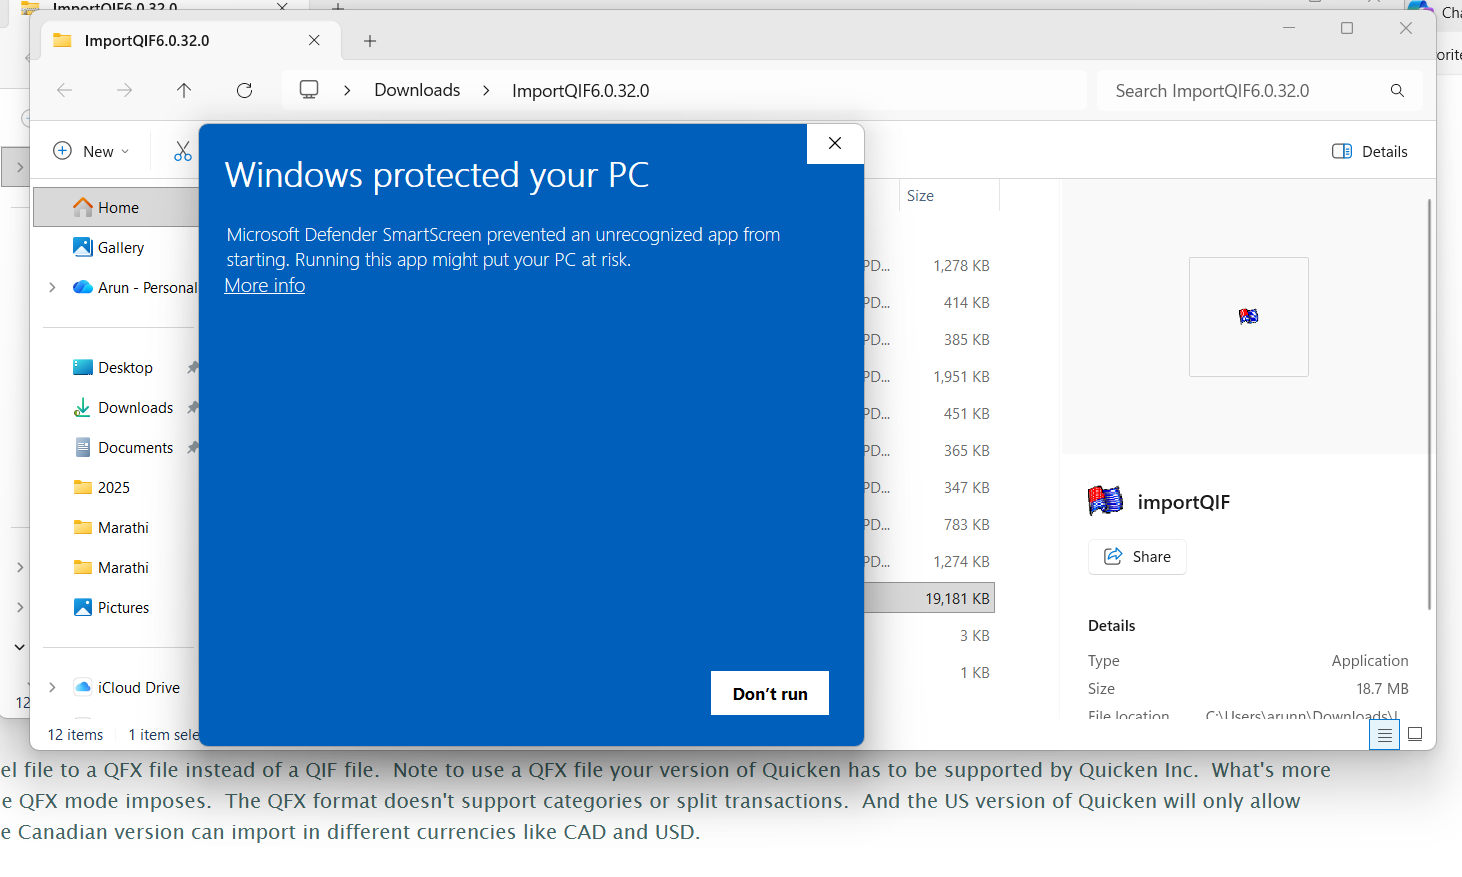This screenshot has height=877, width=1462.
Task: Click the importQIF flag application icon
Action: [x=1105, y=500]
